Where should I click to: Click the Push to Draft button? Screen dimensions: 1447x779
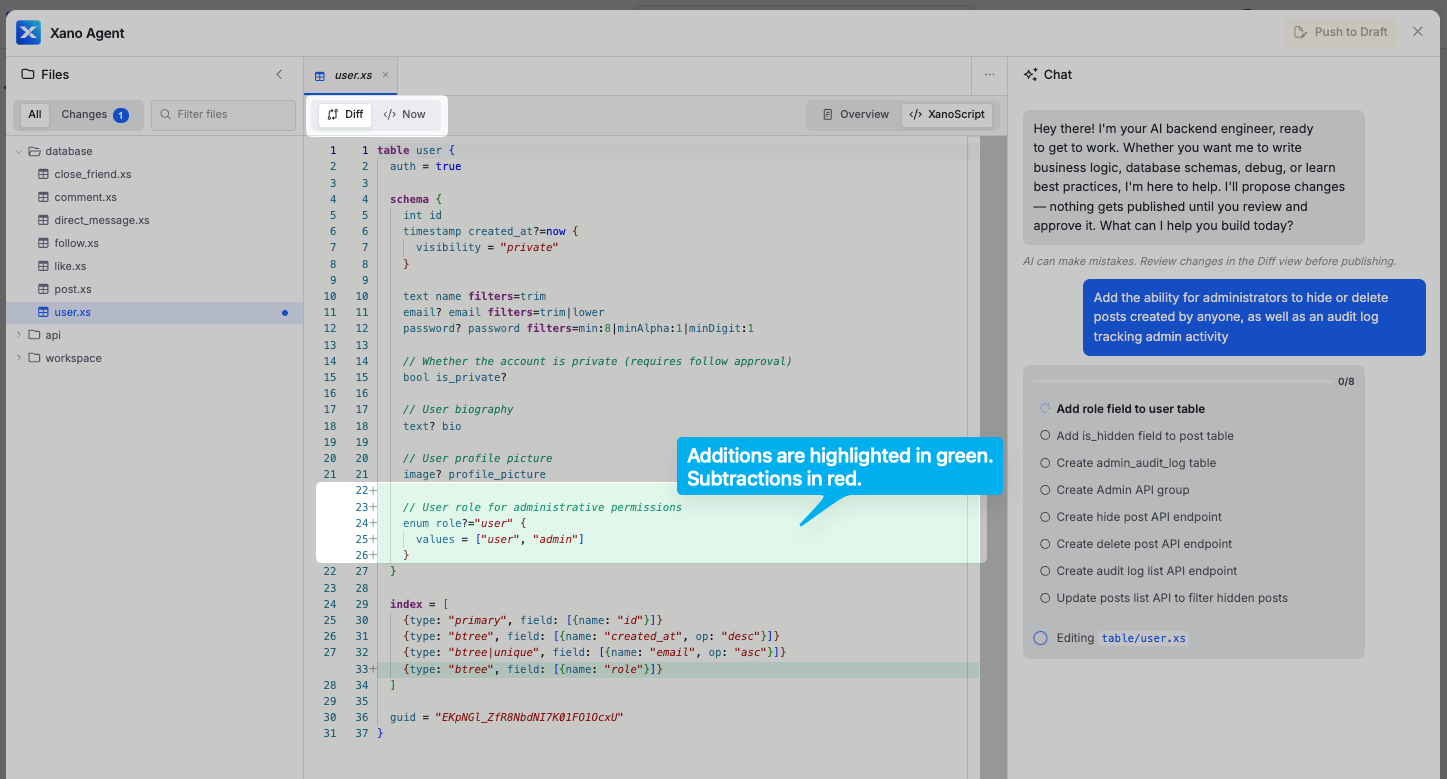coord(1341,32)
